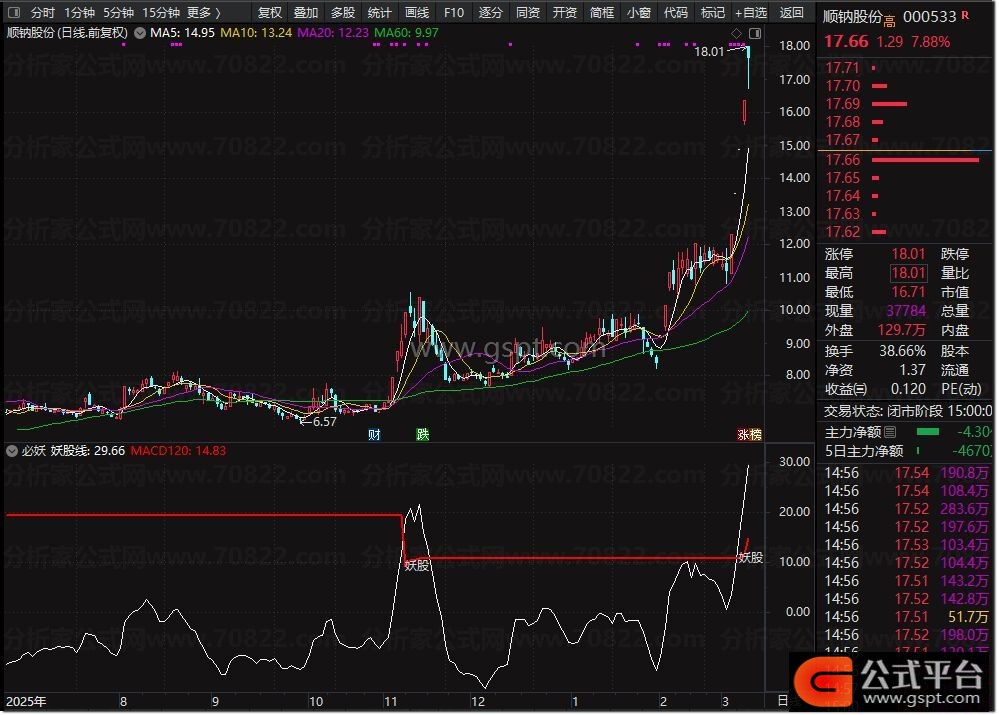Viewport: 999px width, 715px height.
Task: Add stock with +自选 button
Action: tap(750, 13)
